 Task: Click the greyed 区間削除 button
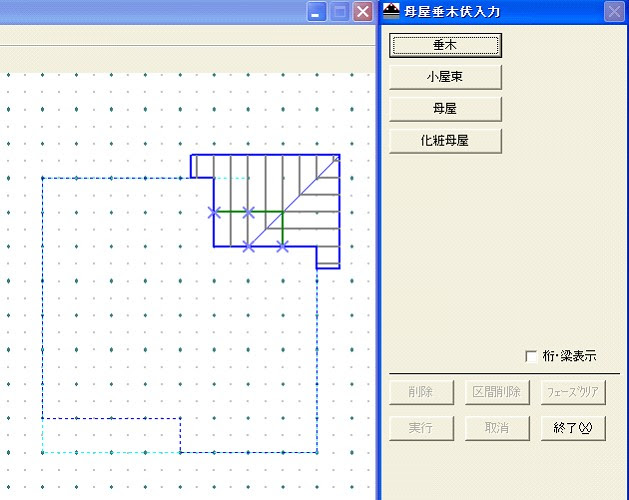[x=497, y=392]
